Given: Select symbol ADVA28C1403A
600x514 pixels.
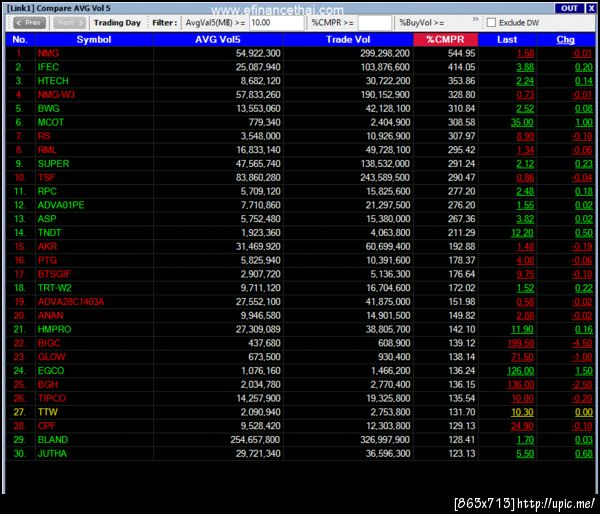Looking at the screenshot, I should point(71,302).
